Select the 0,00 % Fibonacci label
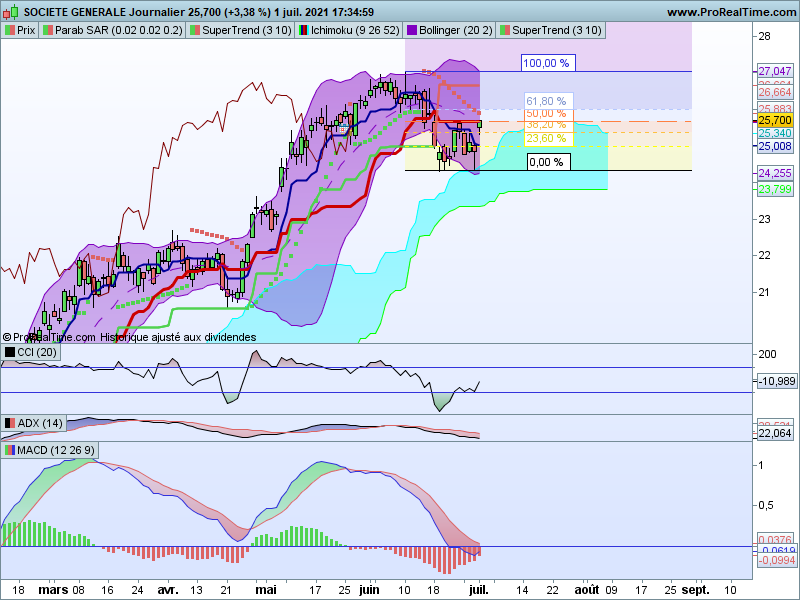800x600 pixels. pos(548,162)
